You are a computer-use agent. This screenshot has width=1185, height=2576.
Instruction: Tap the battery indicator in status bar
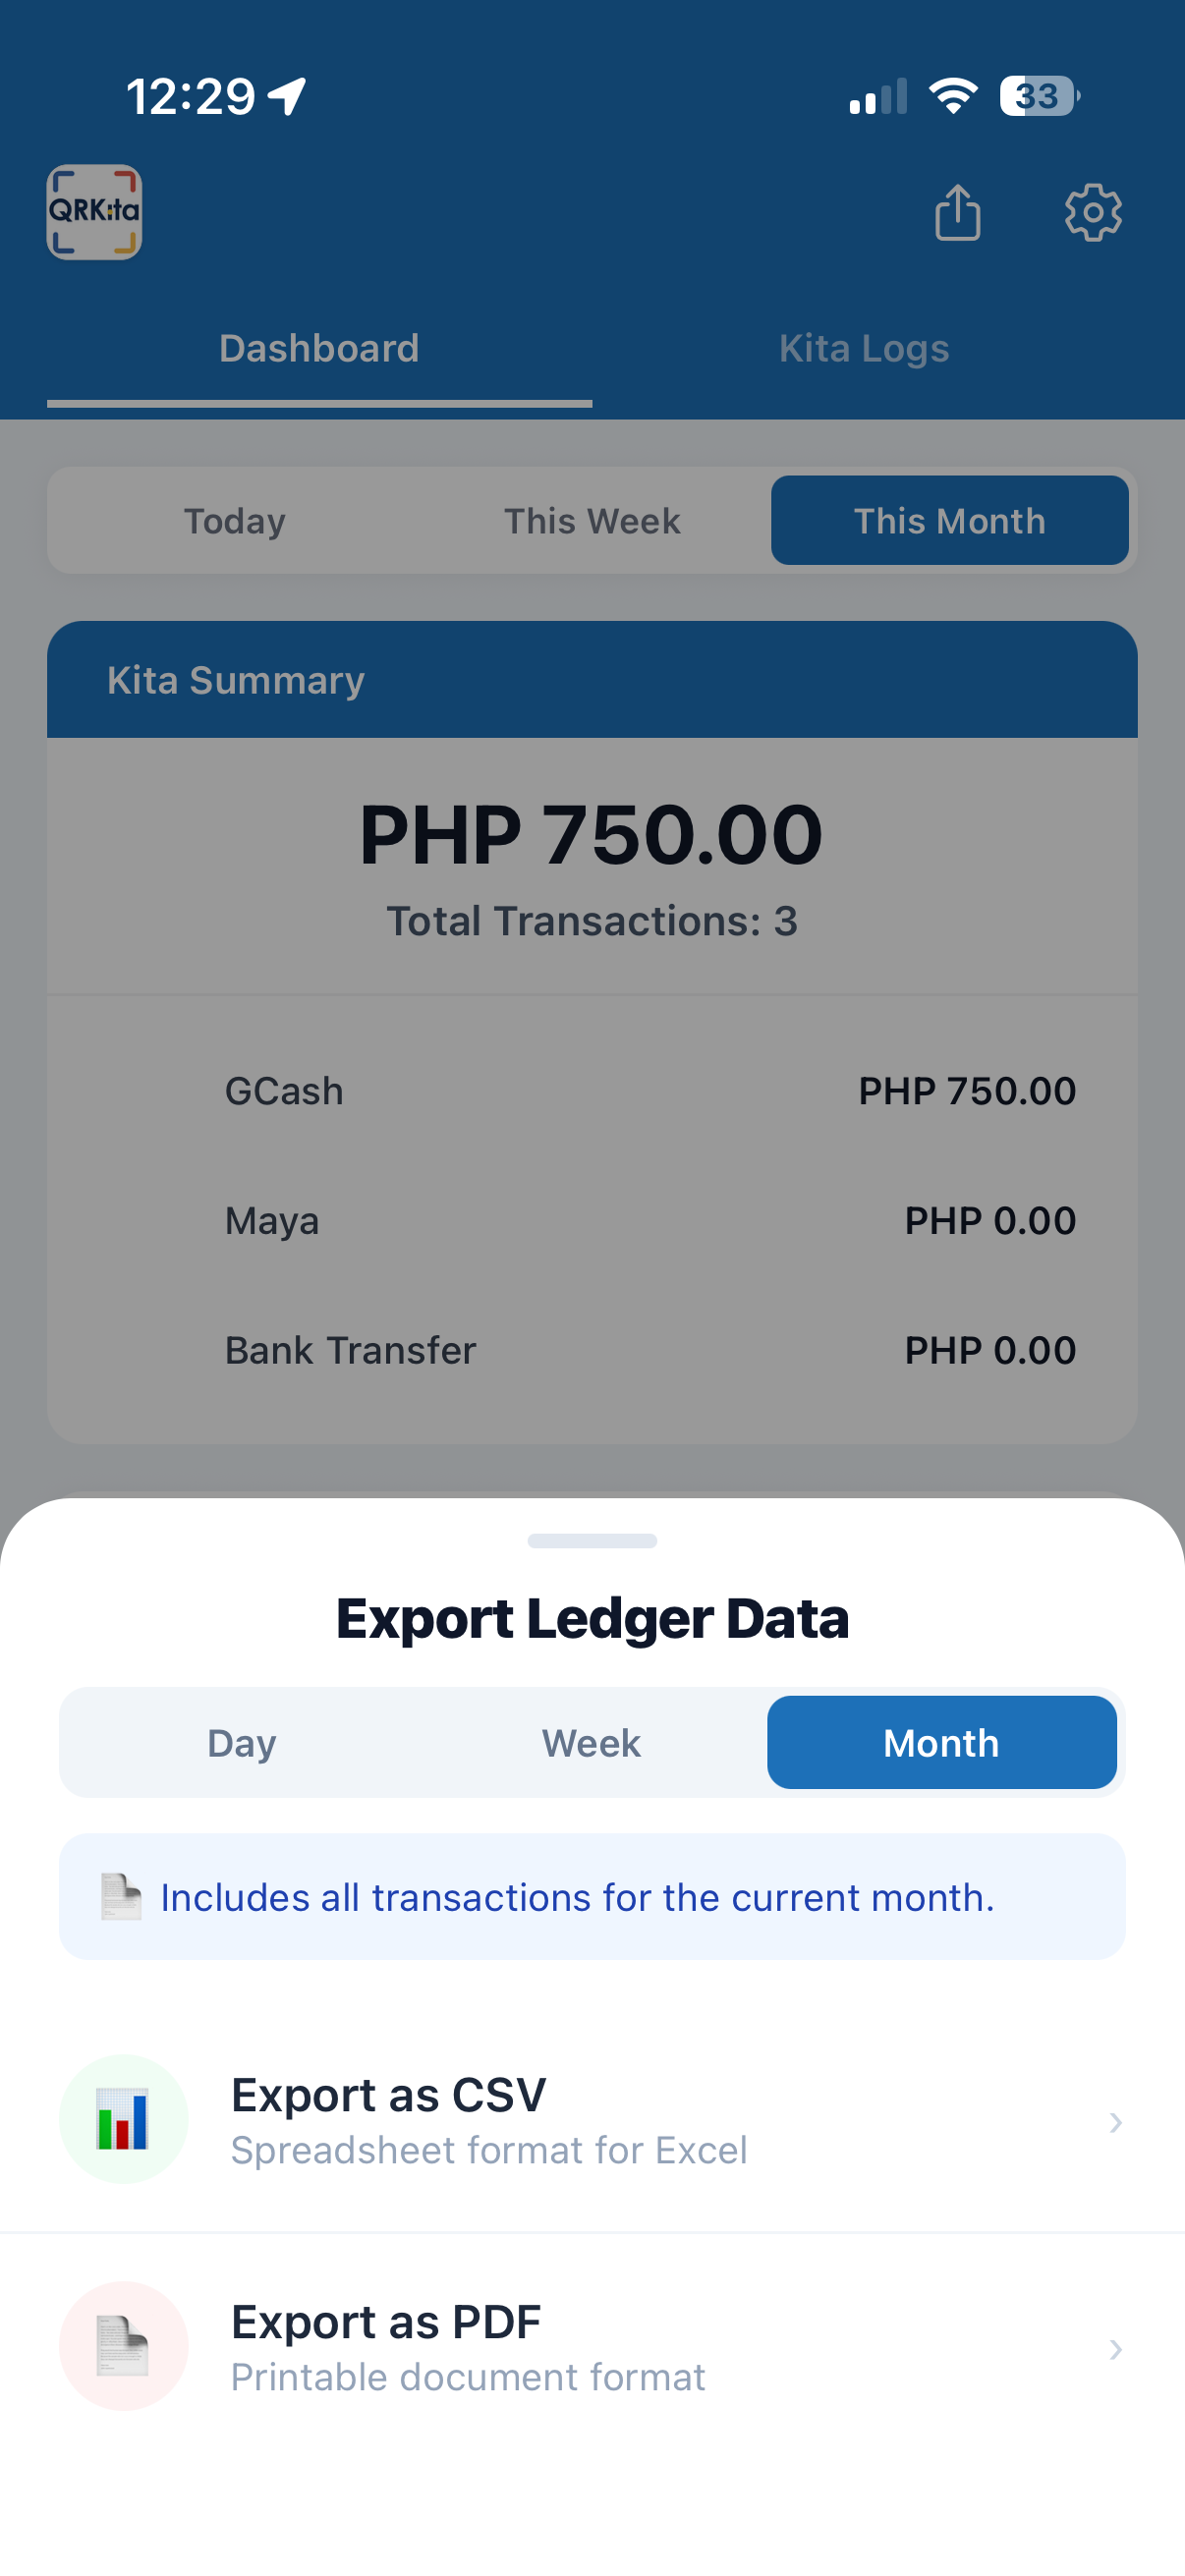click(1040, 96)
